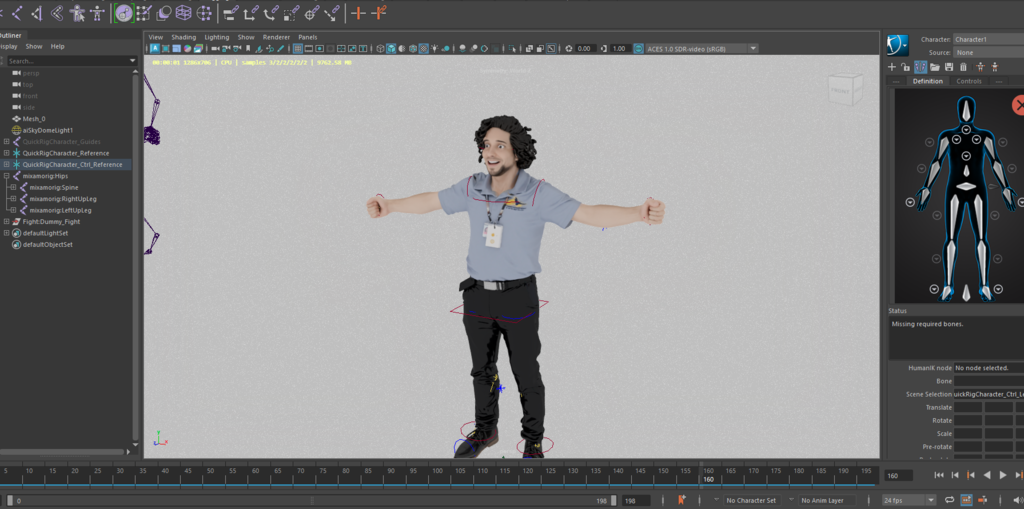Image resolution: width=1024 pixels, height=509 pixels.
Task: Delete the HumanIK definition with trash icon
Action: pyautogui.click(x=963, y=67)
